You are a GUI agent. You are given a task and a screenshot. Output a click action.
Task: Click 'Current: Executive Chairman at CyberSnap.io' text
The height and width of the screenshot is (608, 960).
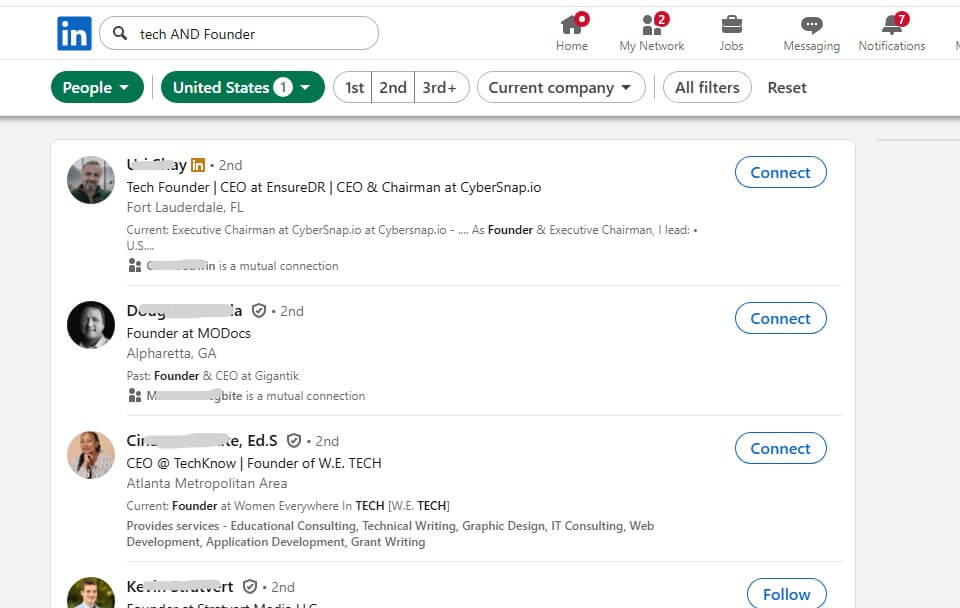(412, 238)
